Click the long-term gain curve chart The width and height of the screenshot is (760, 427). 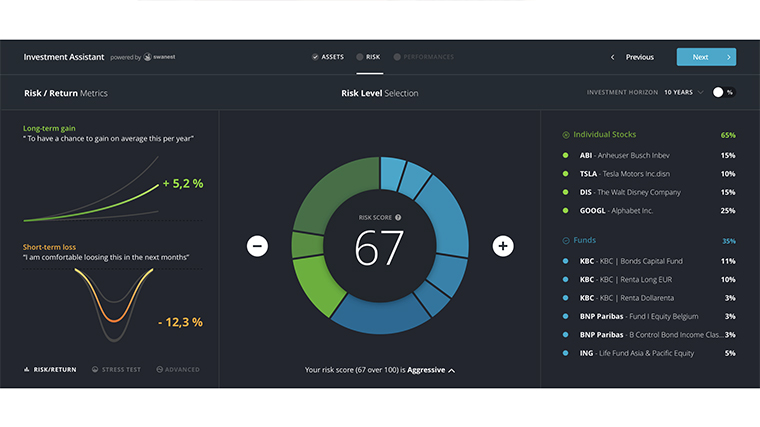[91, 189]
